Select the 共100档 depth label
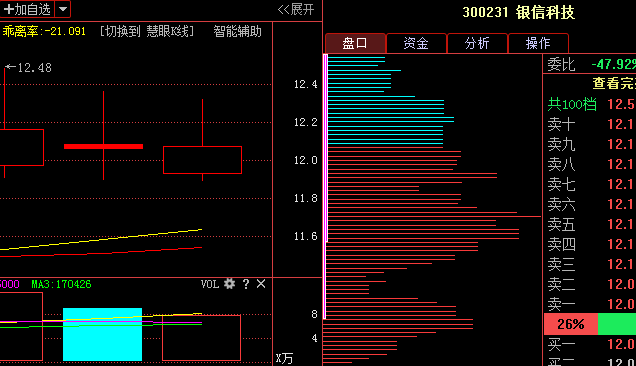The image size is (636, 366). [572, 104]
